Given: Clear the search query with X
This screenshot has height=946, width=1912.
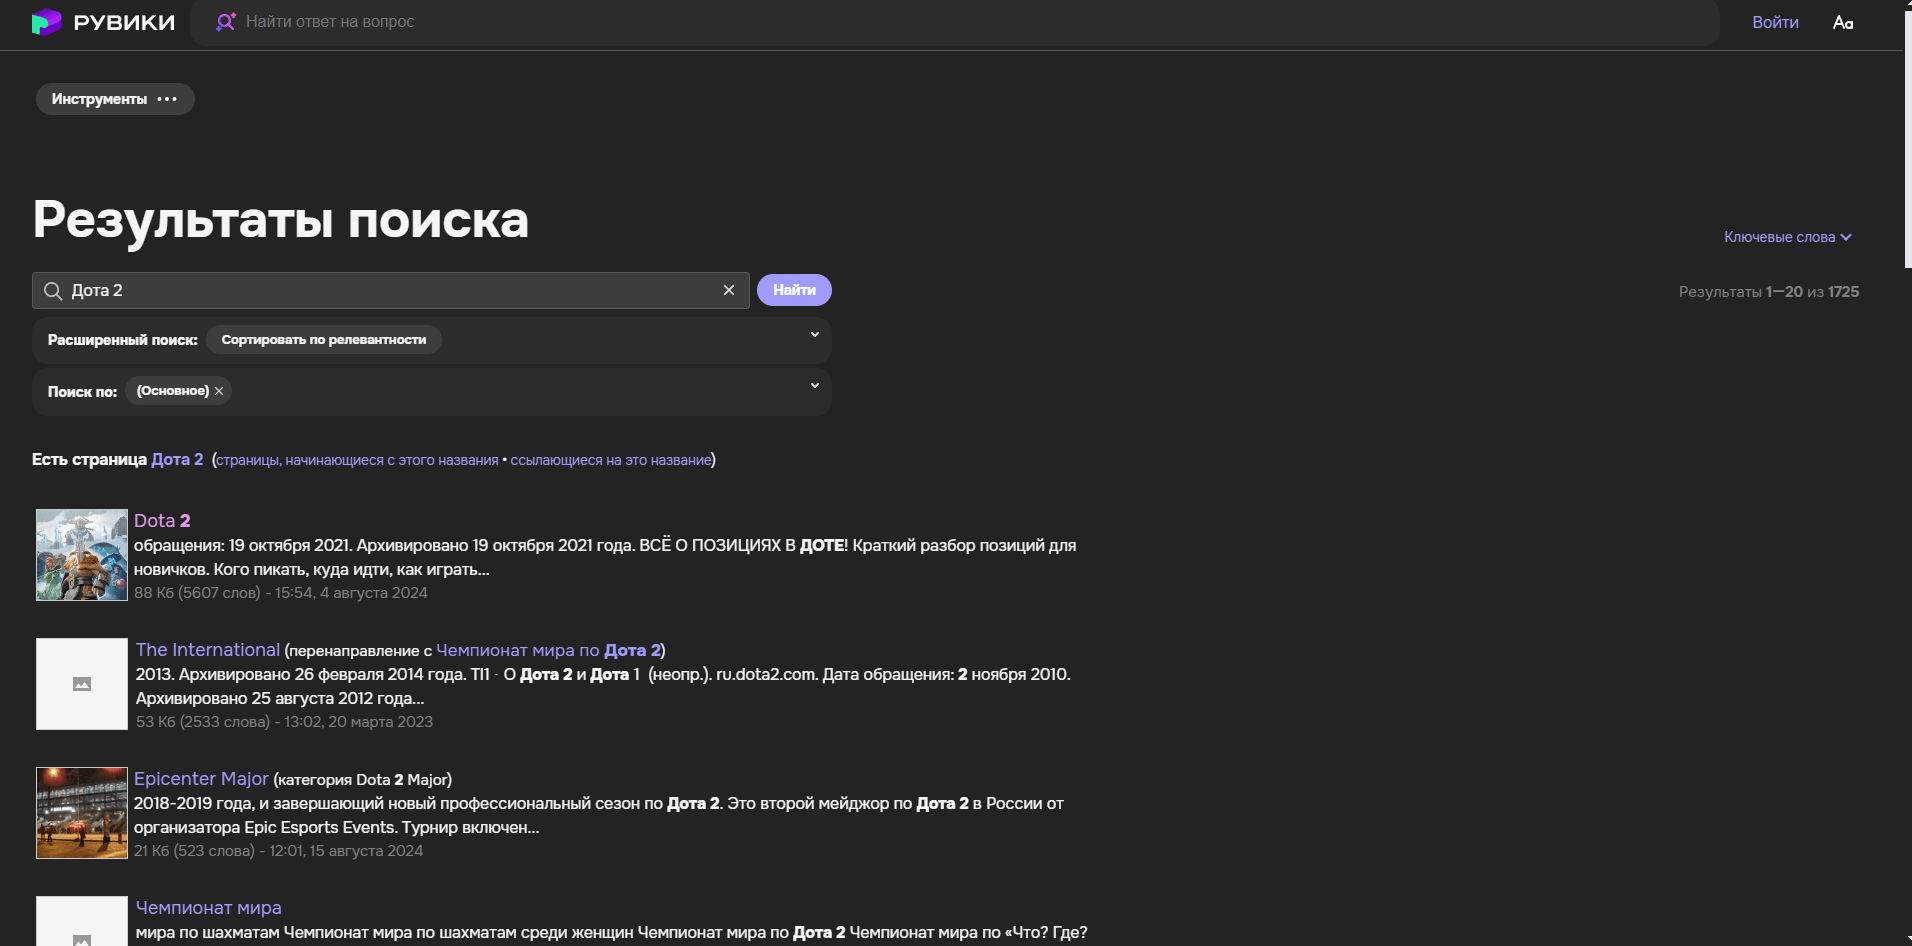Looking at the screenshot, I should click(x=729, y=290).
